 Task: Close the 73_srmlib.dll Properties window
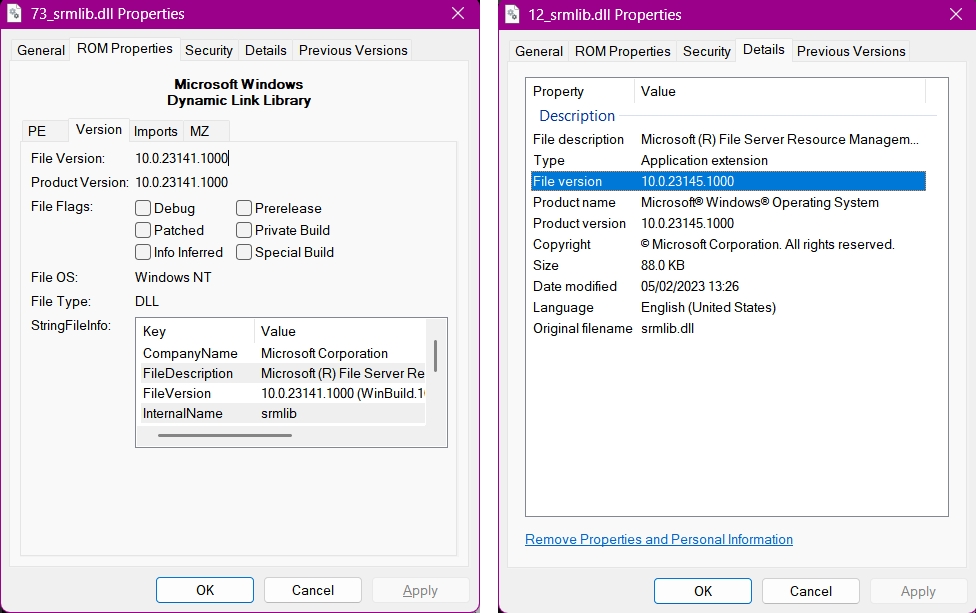point(458,13)
